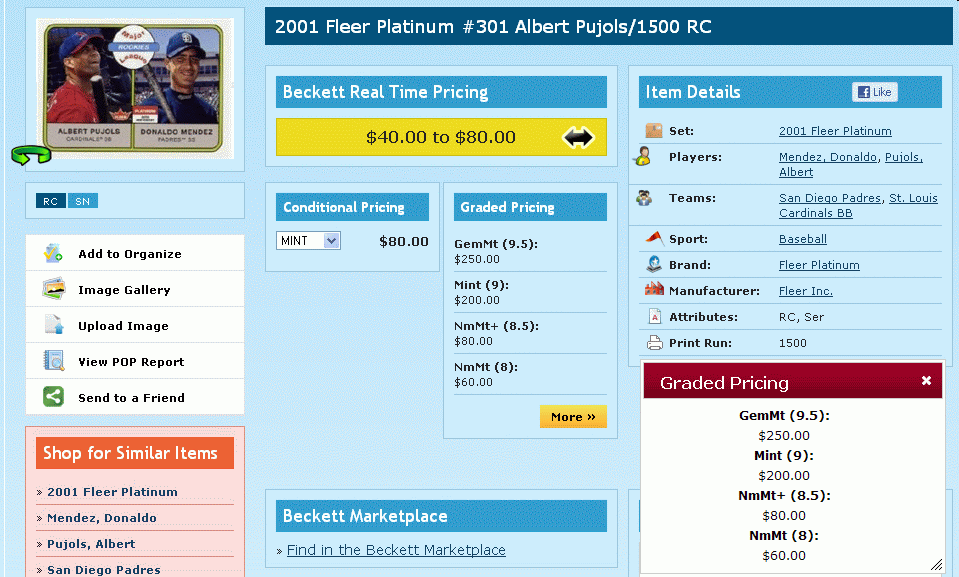Follow the Baseball sport link
959x577 pixels.
coord(802,239)
